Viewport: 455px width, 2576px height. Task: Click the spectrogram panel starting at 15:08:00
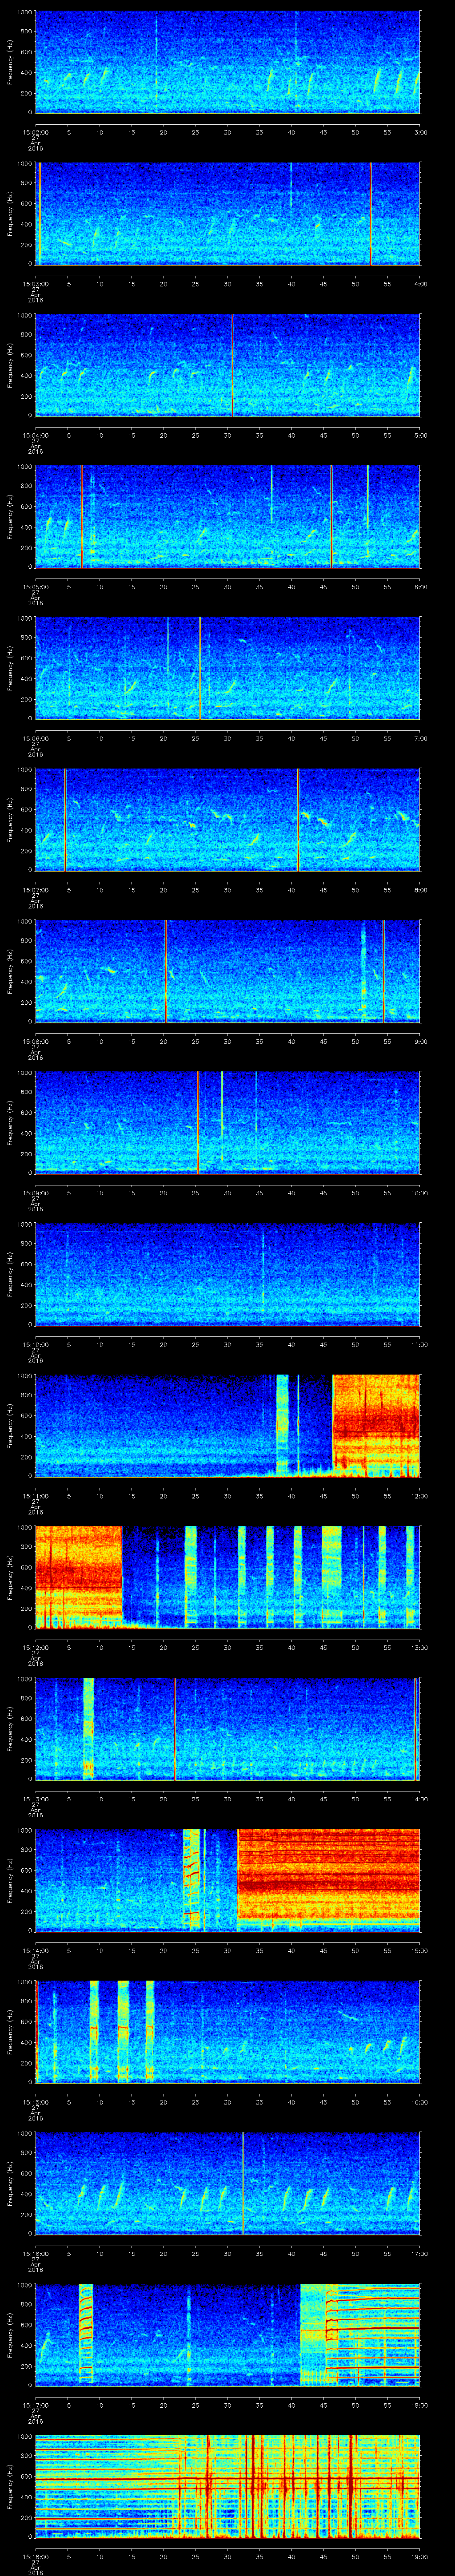coord(228,972)
